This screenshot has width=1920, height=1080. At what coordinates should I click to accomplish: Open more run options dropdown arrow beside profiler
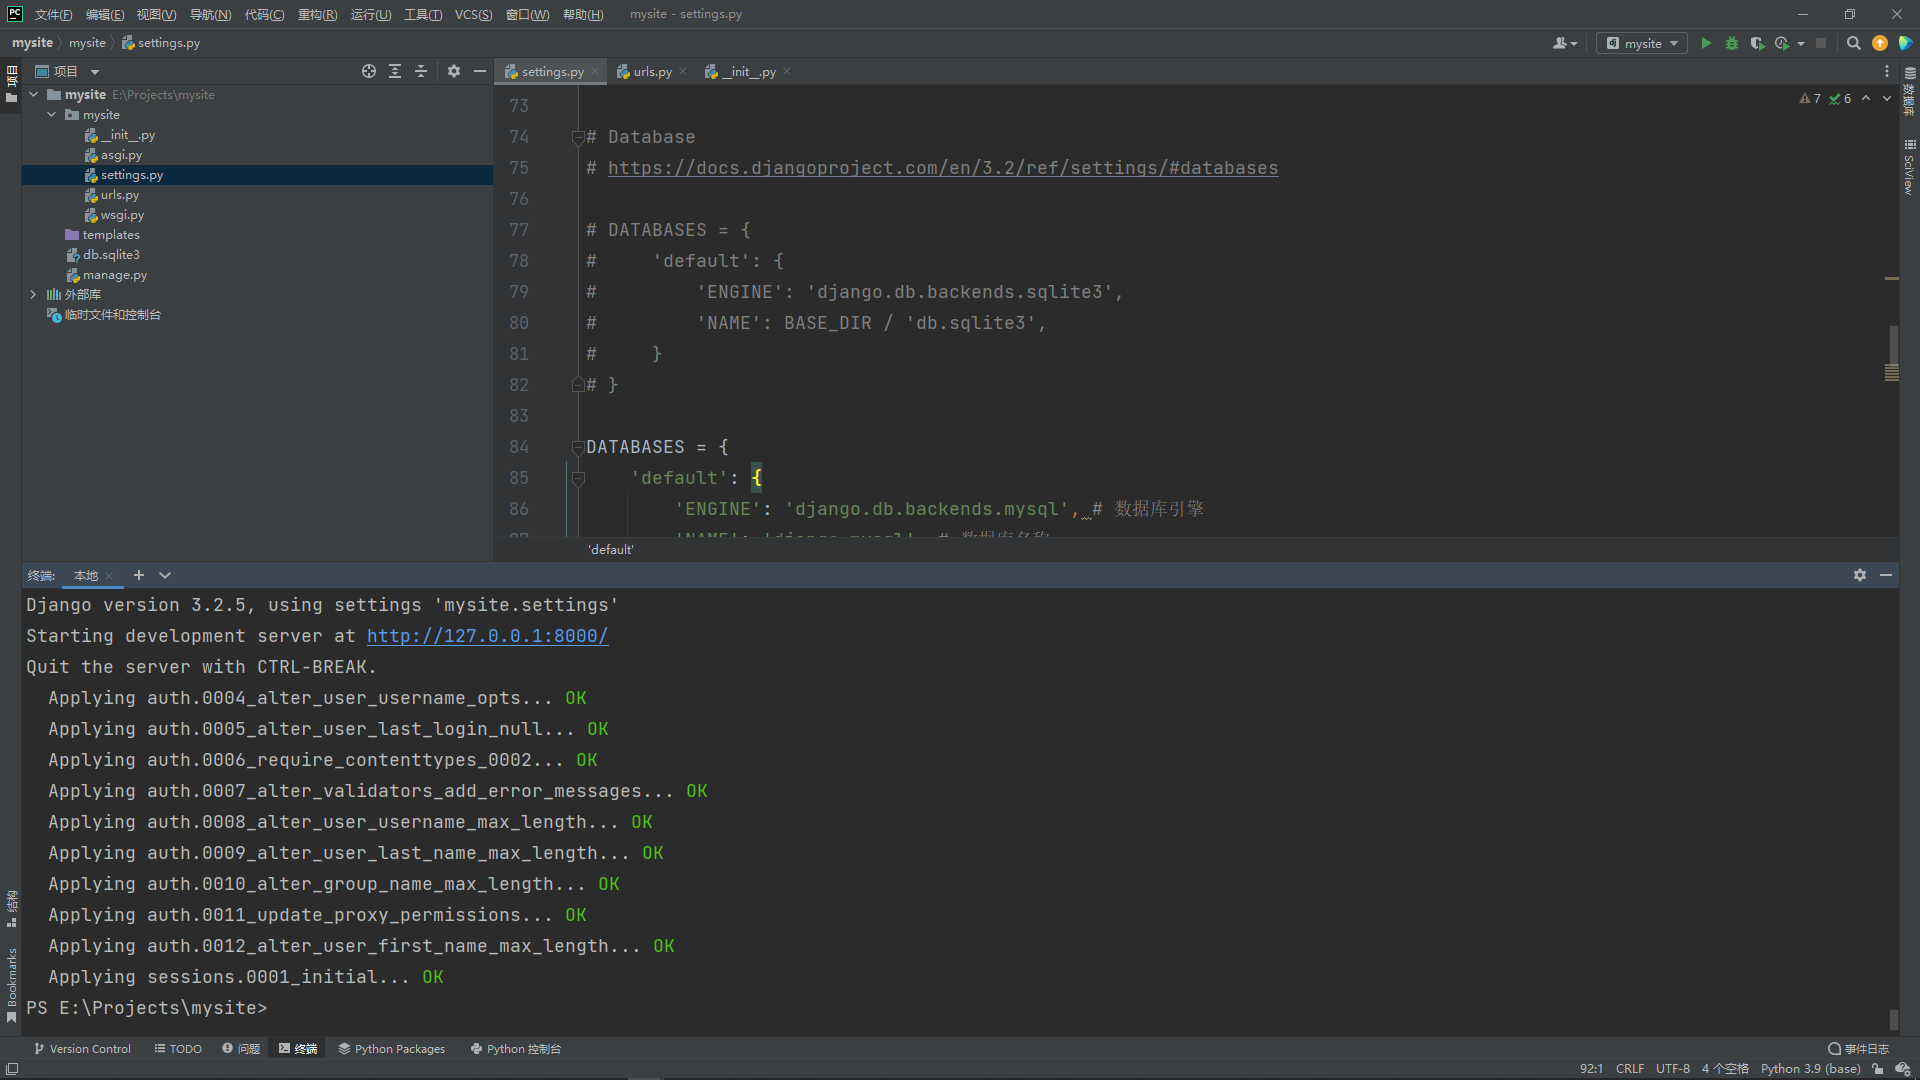point(1800,43)
